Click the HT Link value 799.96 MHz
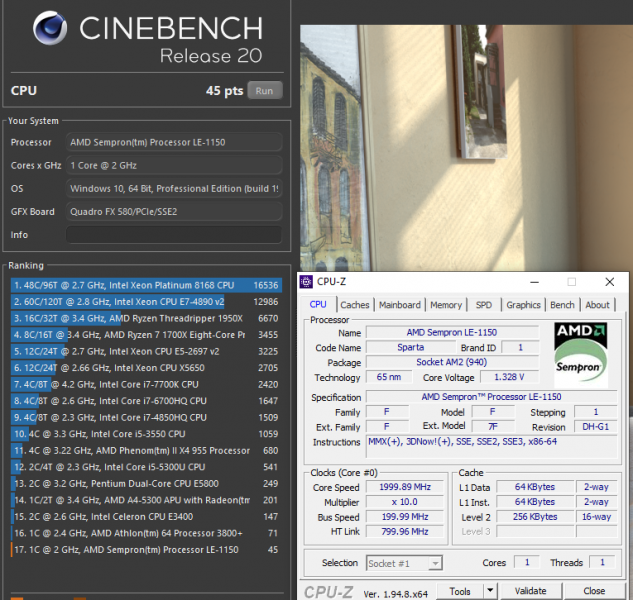633x600 pixels. (405, 532)
